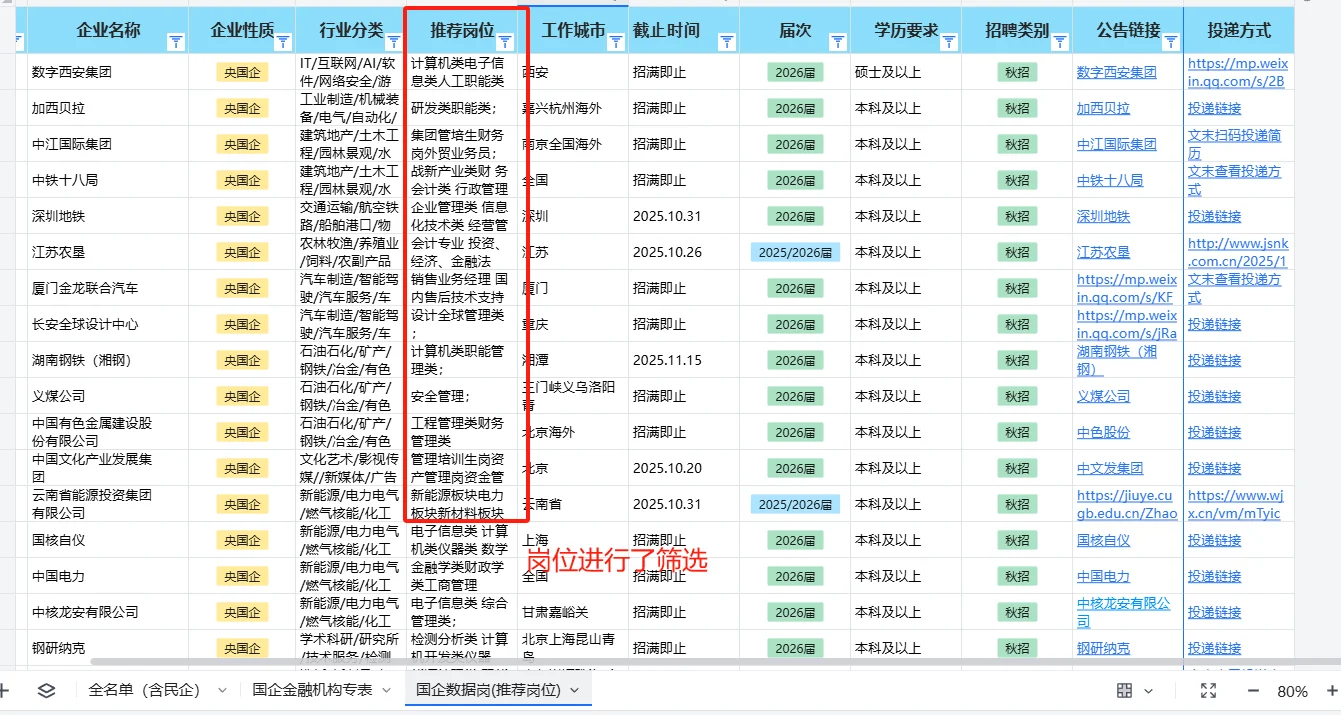Screen dimensions: 1341x715
Task: Select 国企数据岗(推荐岗位) sheet tab
Action: point(488,690)
